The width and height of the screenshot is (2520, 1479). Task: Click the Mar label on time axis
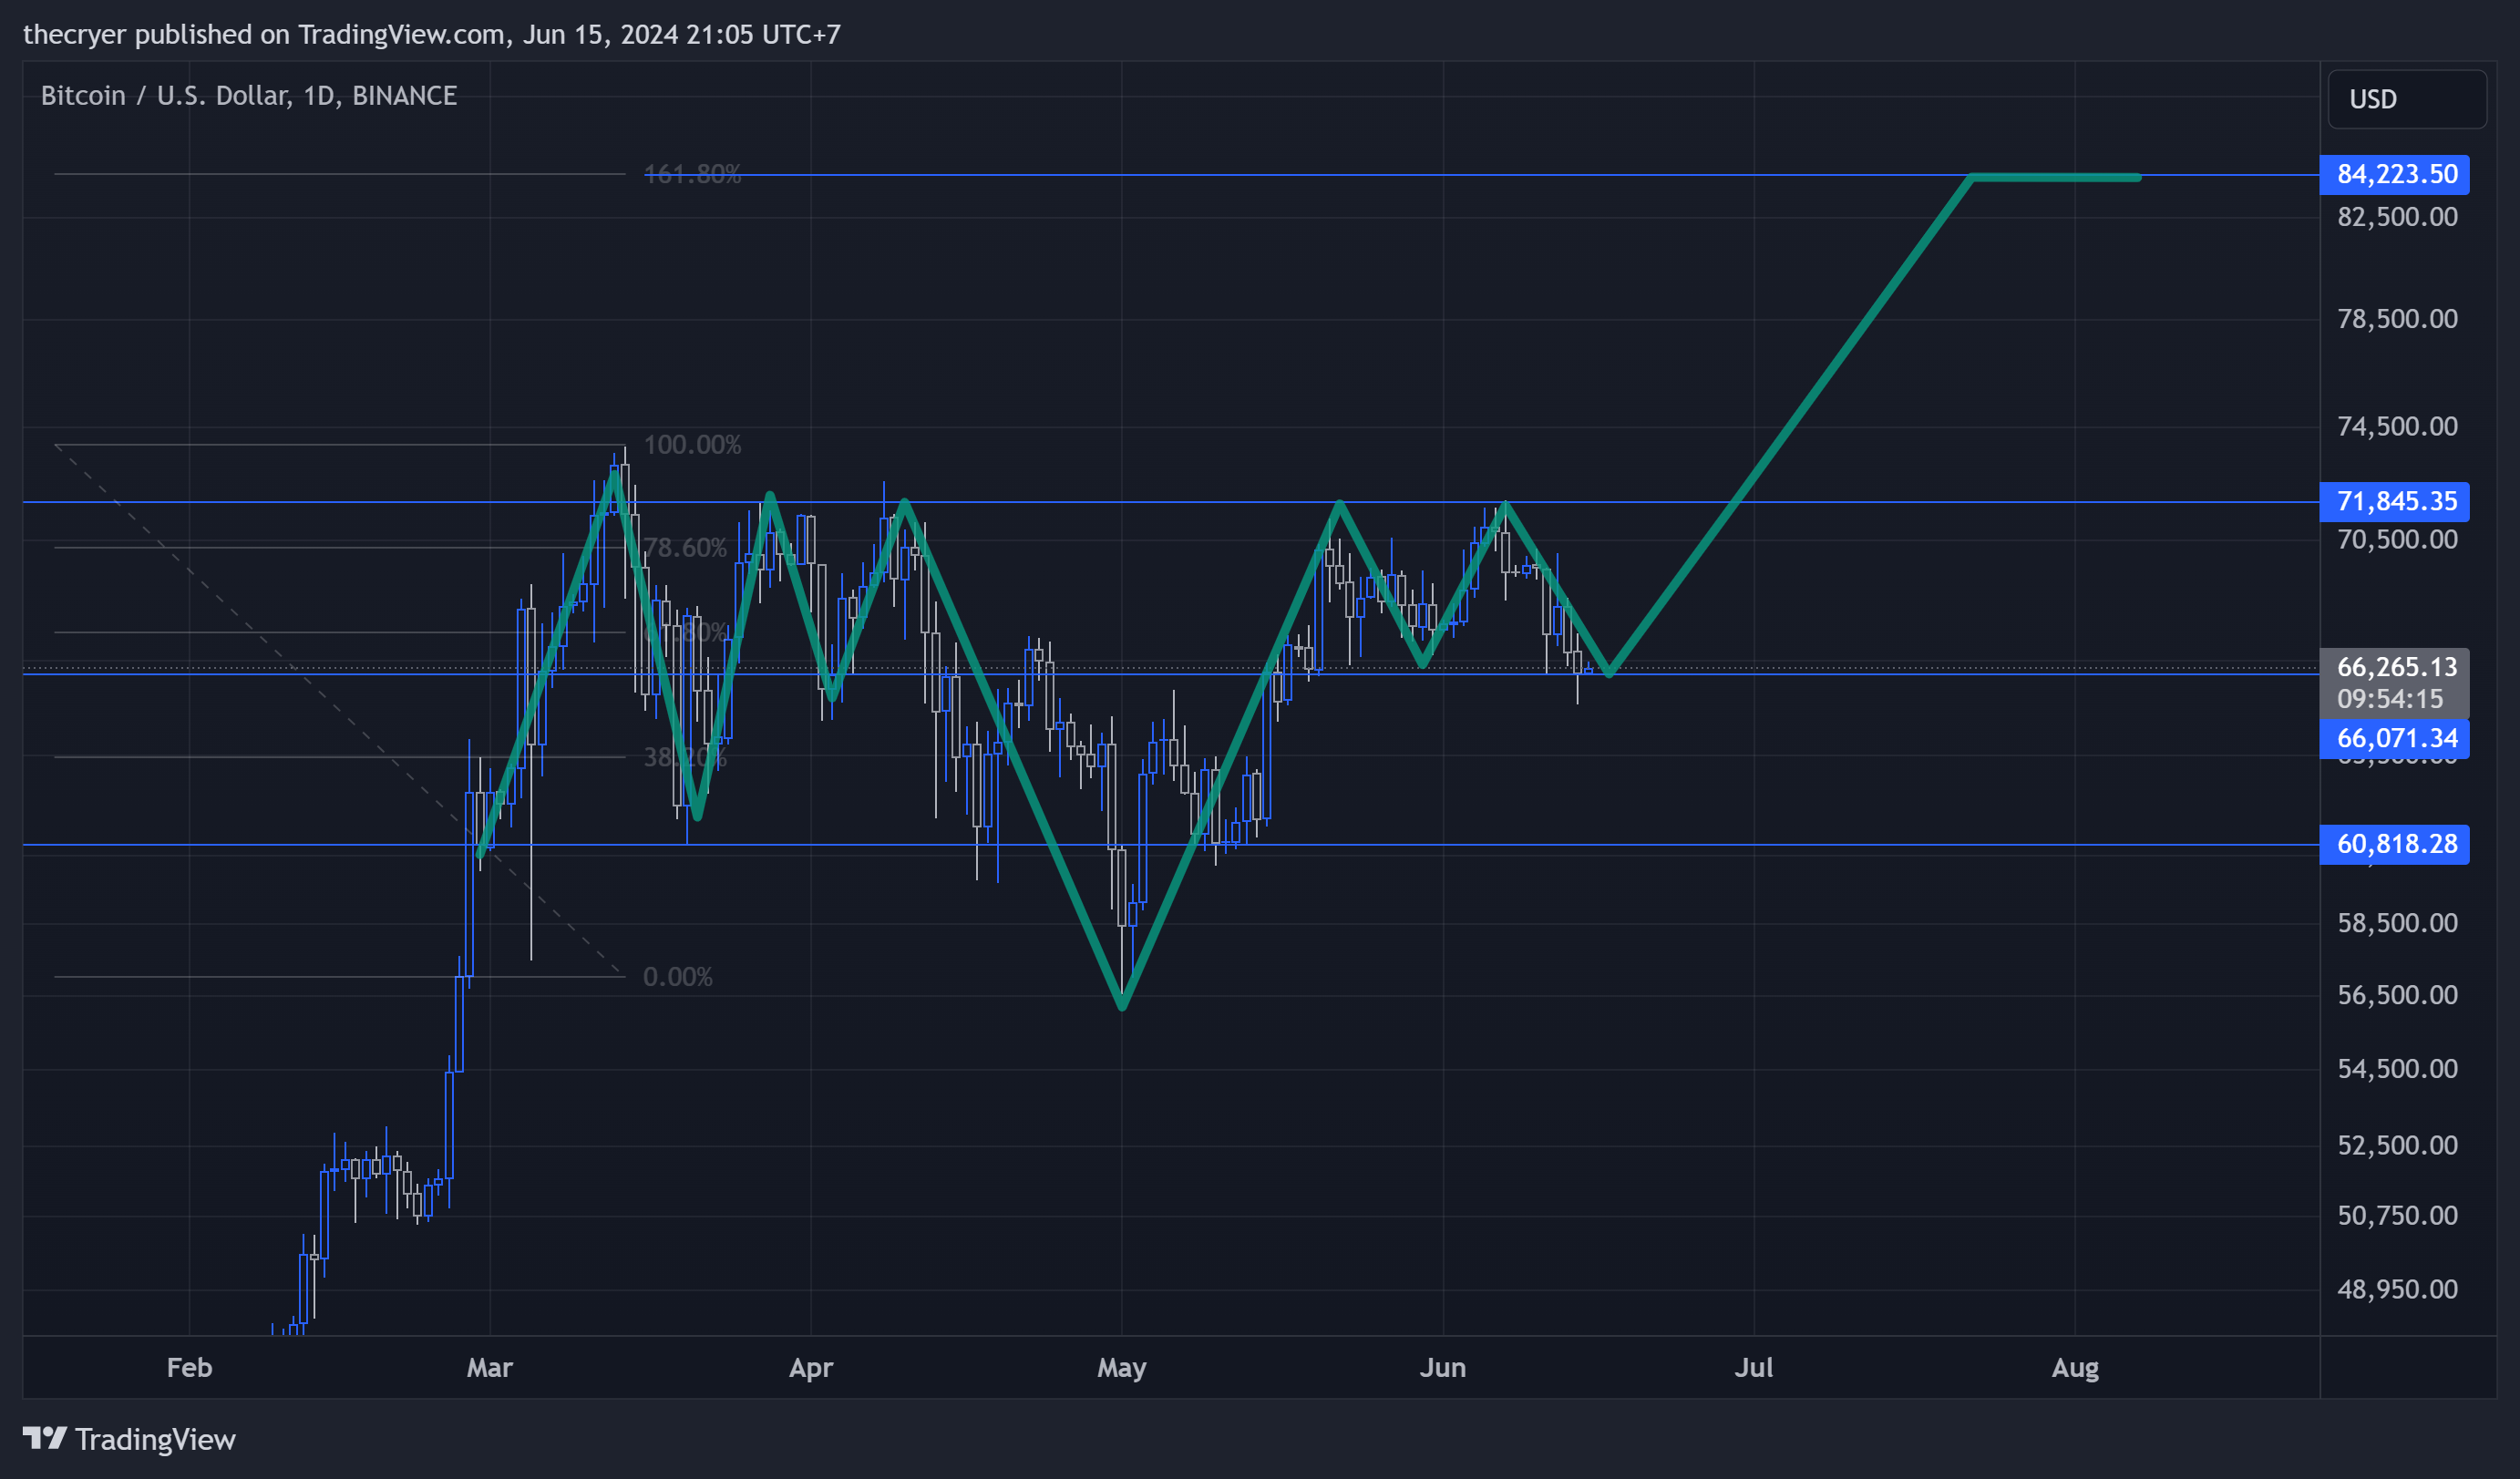tap(490, 1367)
